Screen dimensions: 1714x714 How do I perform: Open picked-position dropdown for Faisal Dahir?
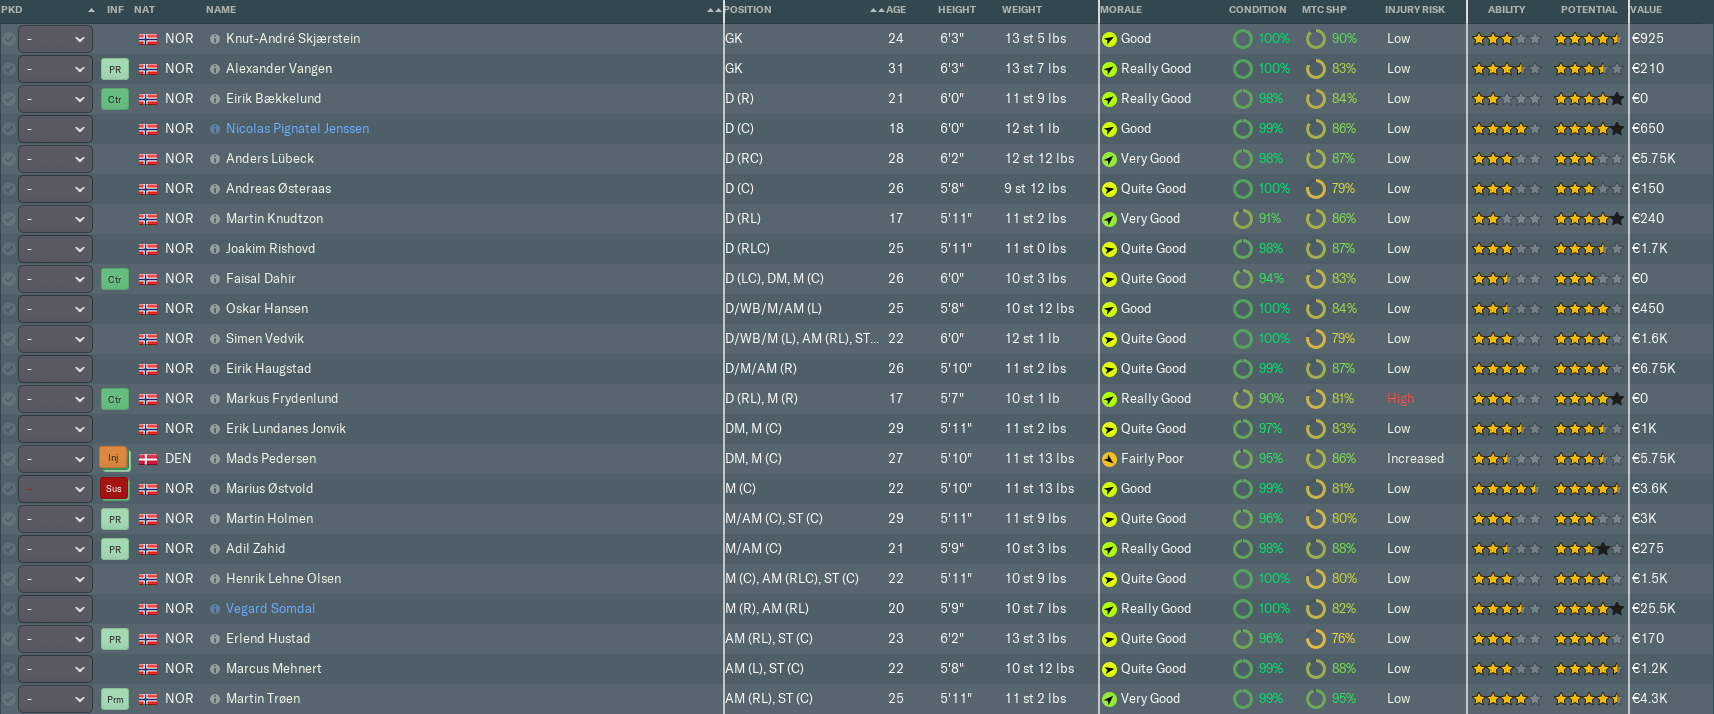point(56,279)
